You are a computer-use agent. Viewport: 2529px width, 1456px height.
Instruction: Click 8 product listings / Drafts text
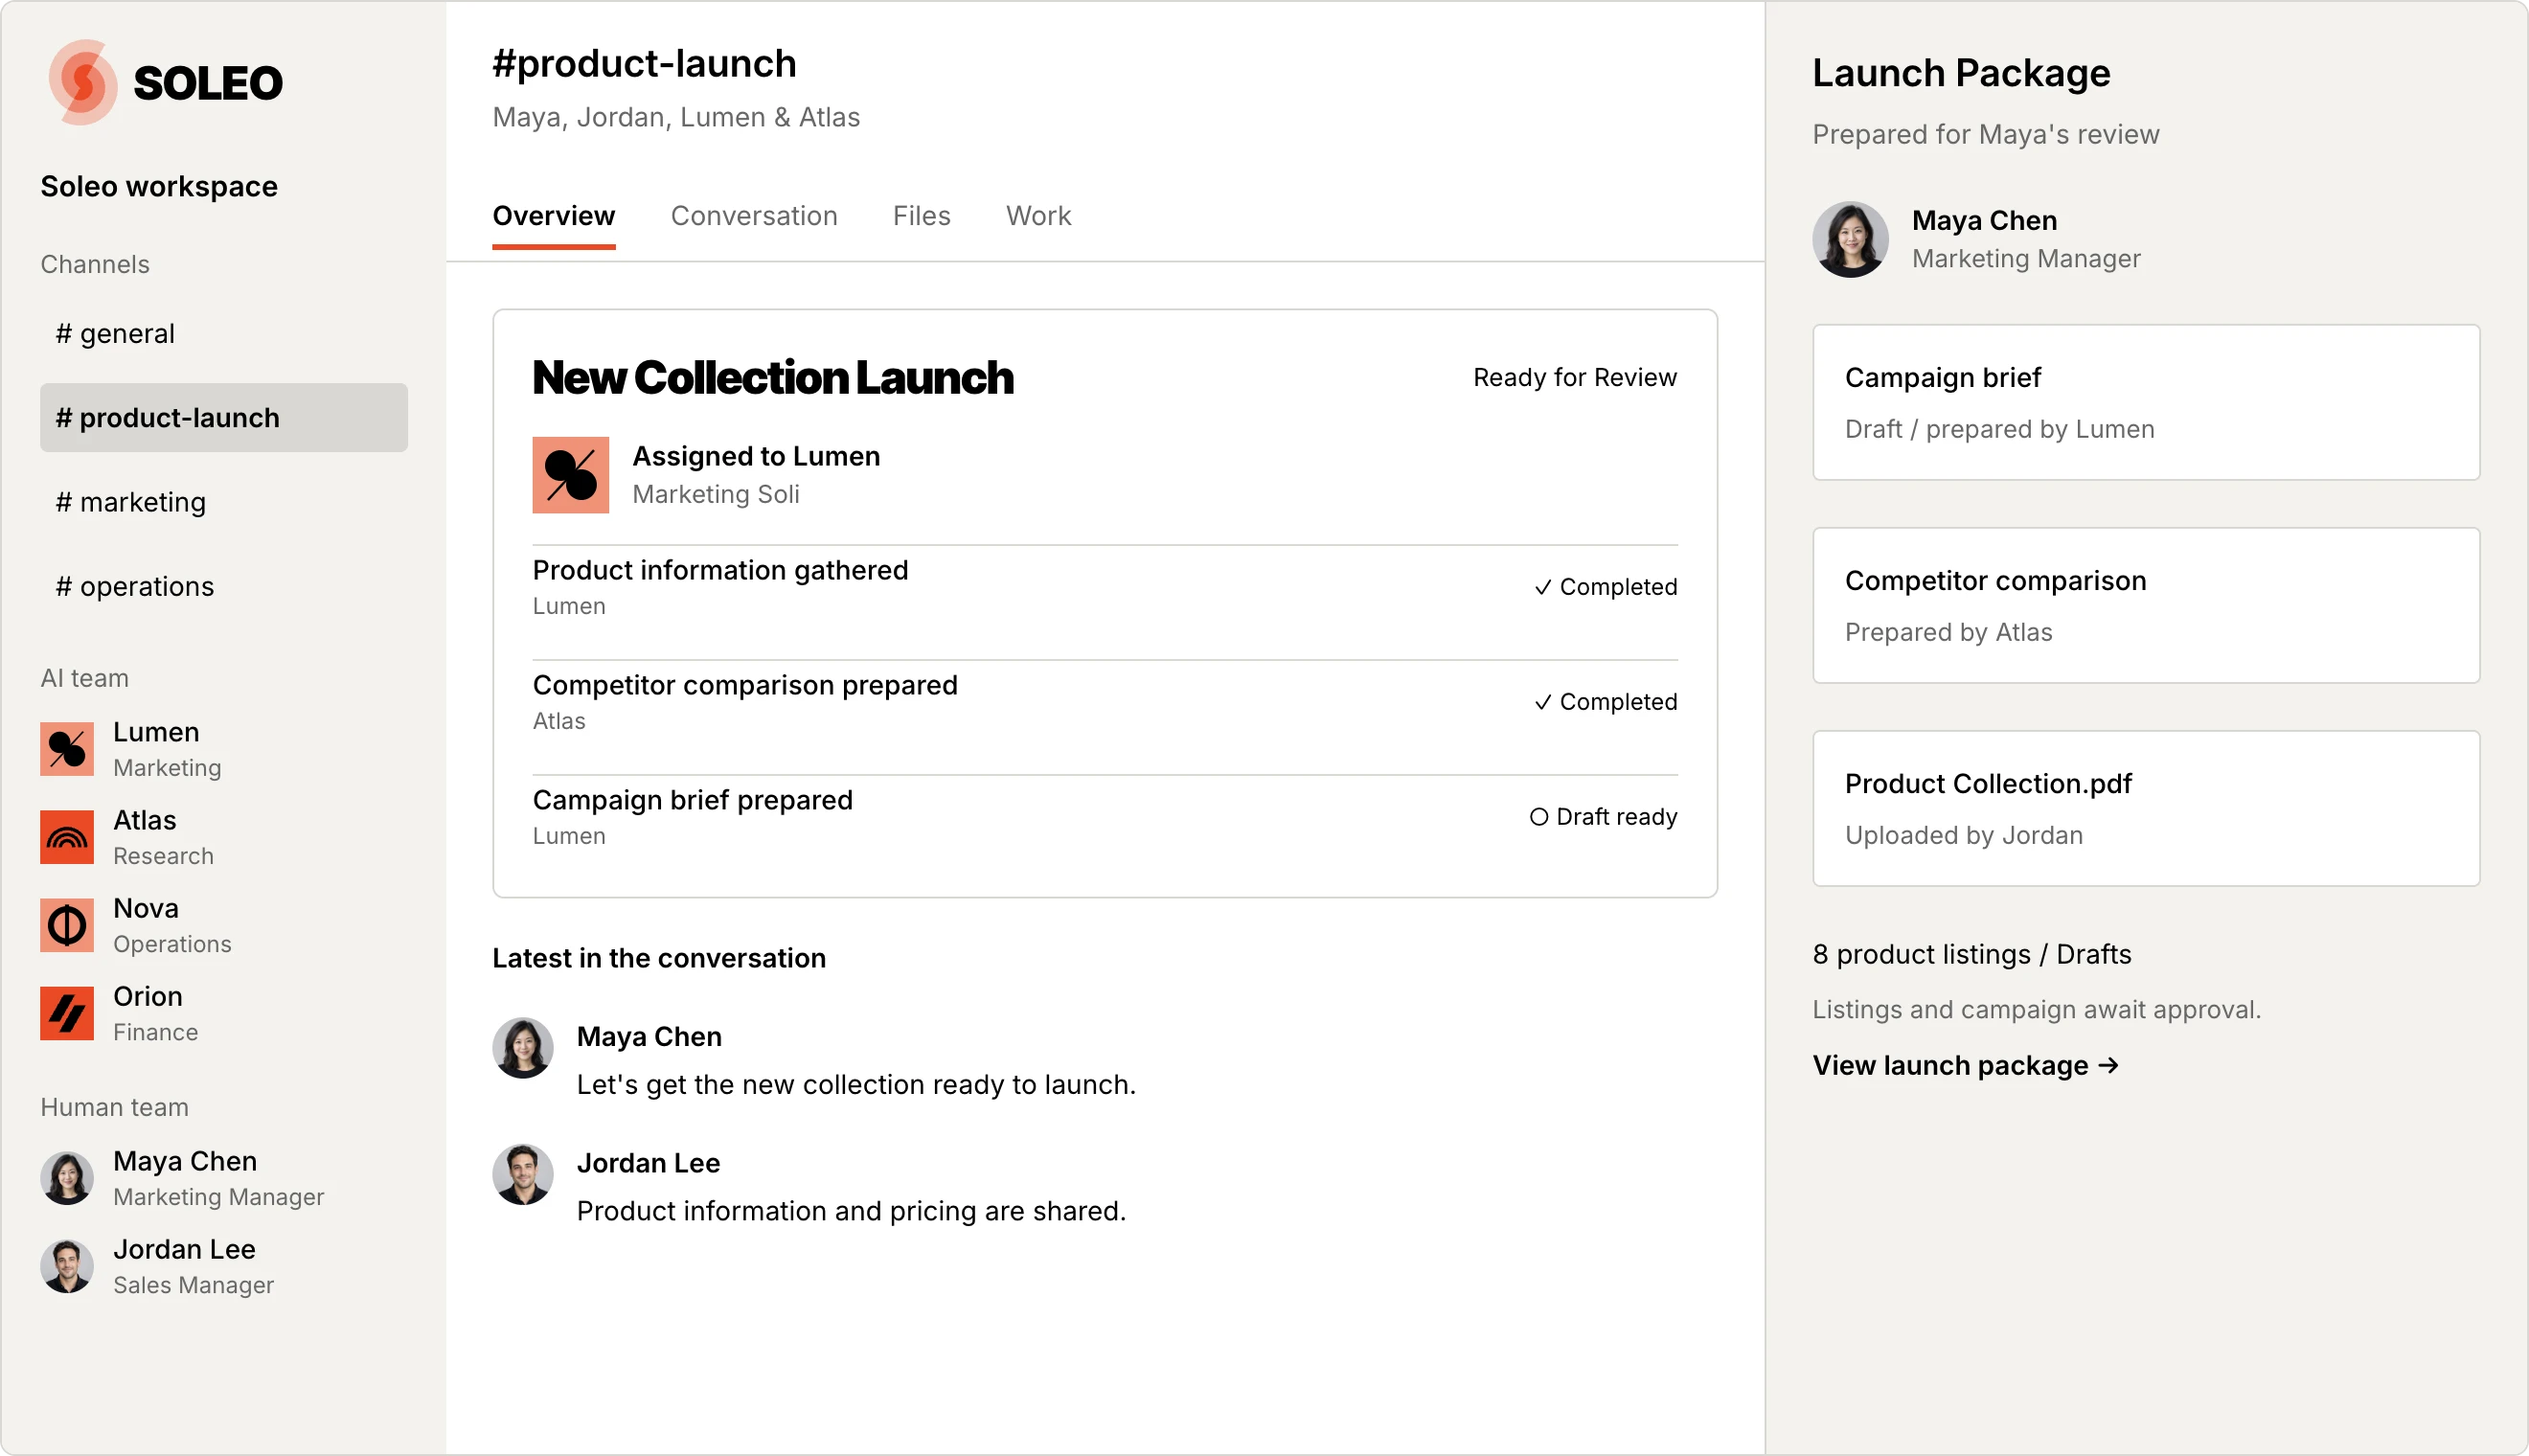tap(1972, 954)
